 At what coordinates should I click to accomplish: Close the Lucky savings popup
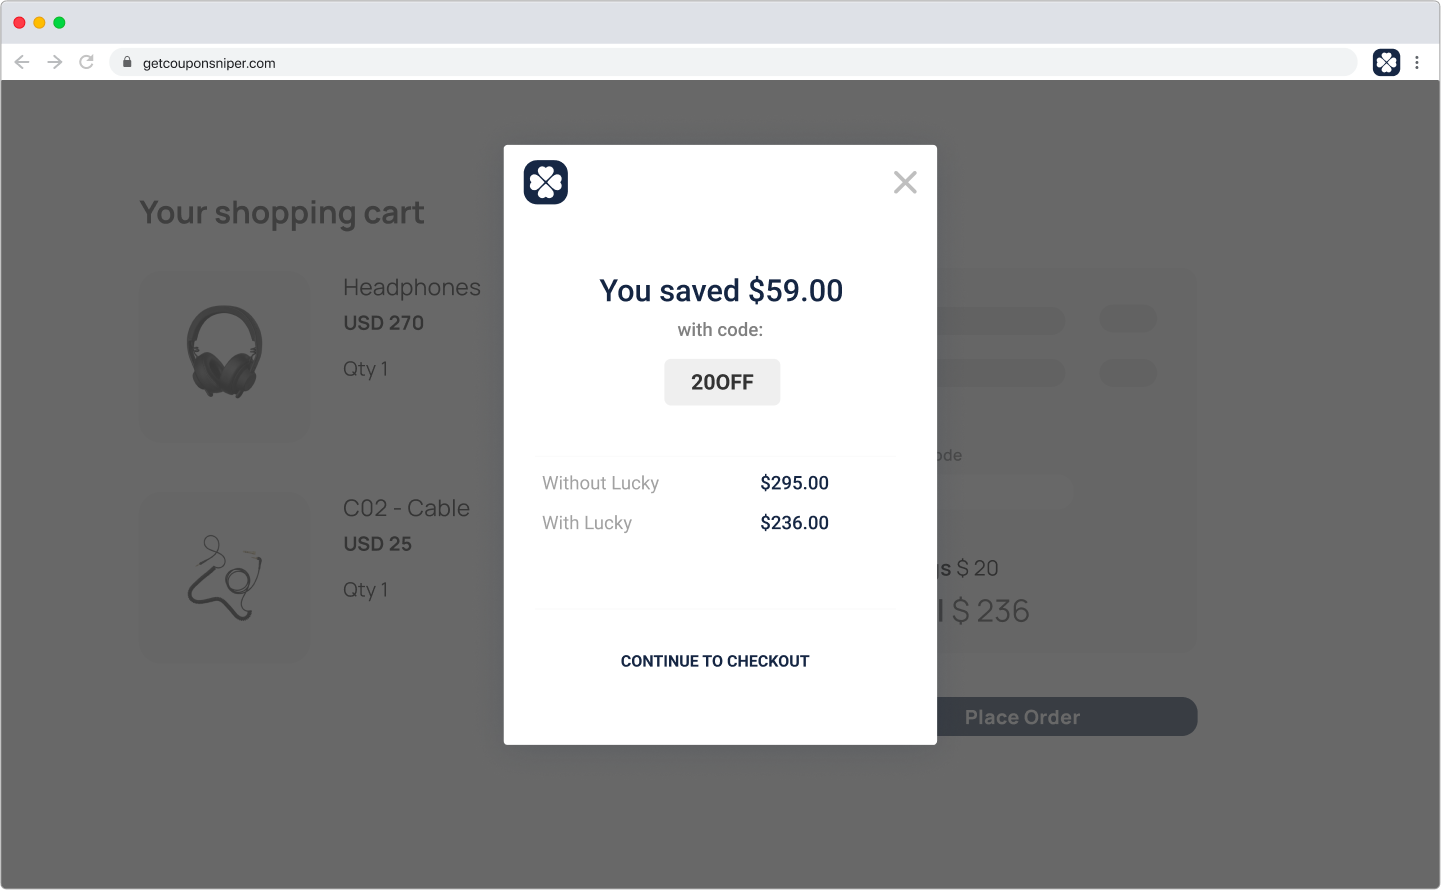click(905, 182)
